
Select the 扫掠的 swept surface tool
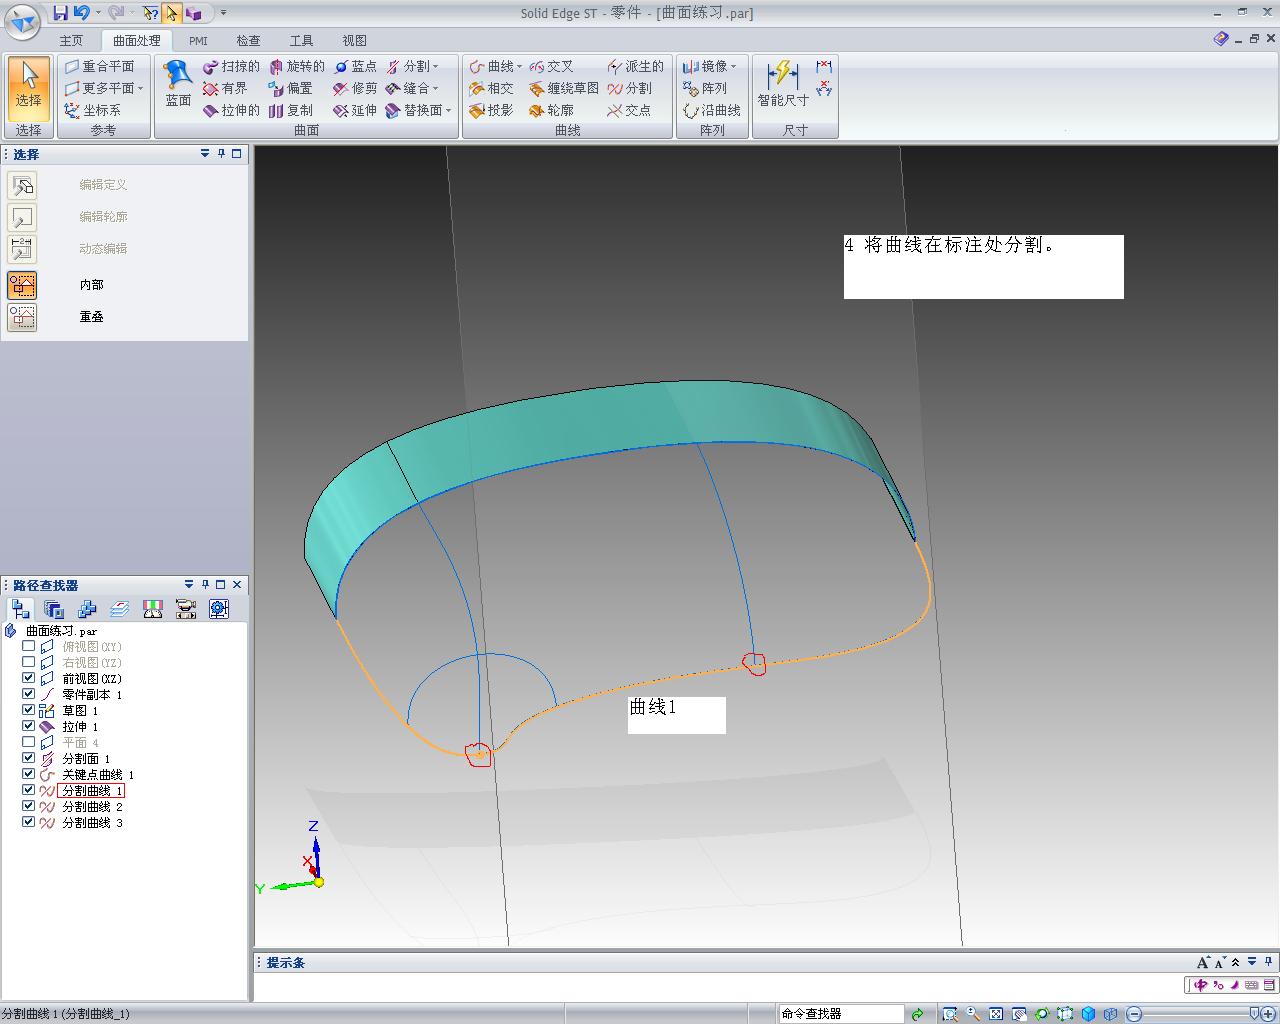231,66
